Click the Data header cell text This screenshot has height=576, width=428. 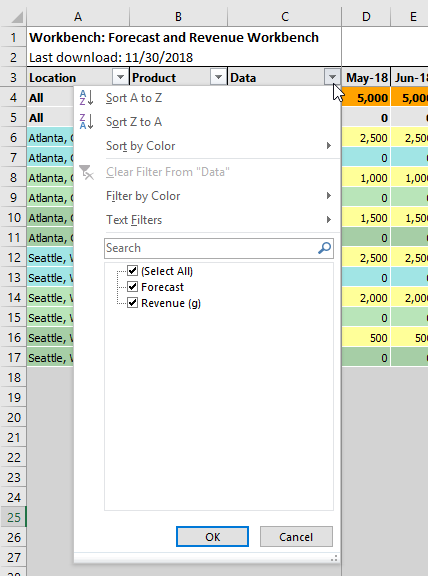point(243,78)
